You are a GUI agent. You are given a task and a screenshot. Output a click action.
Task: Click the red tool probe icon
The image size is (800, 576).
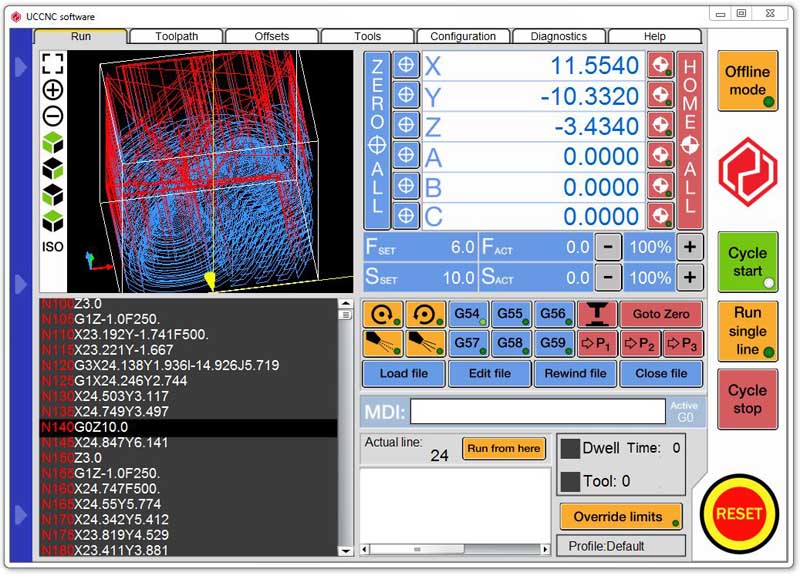(596, 314)
